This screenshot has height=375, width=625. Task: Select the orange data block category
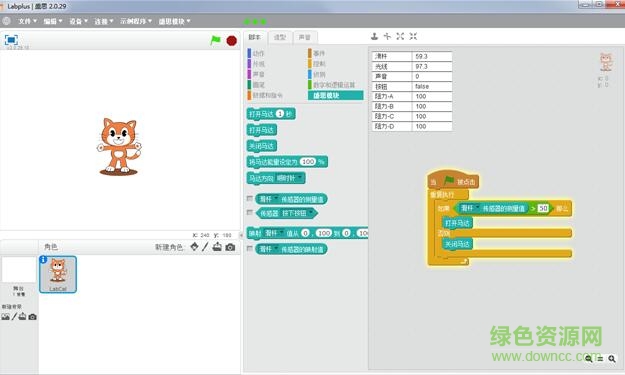pos(265,95)
